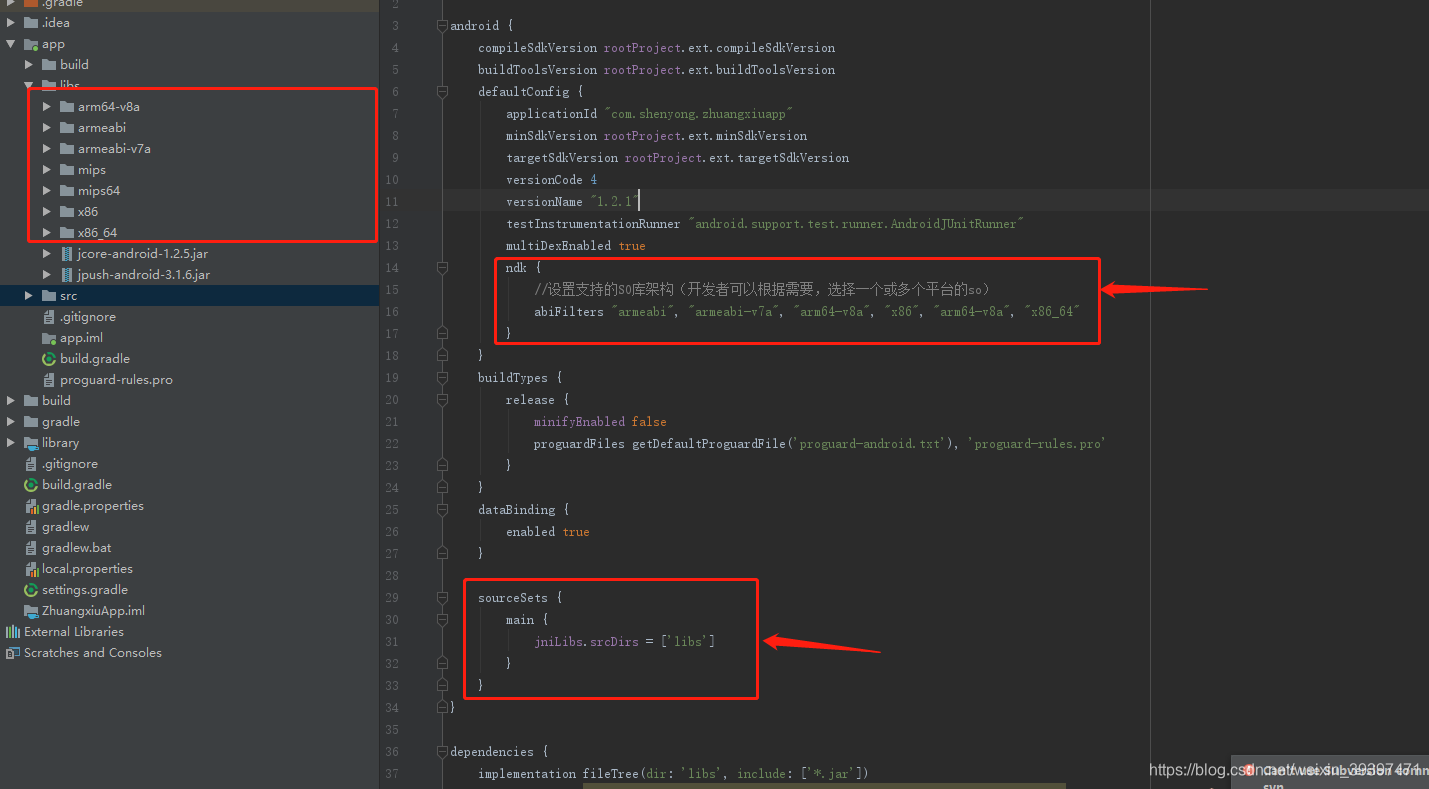The width and height of the screenshot is (1429, 789).
Task: Expand the armeabi folder arrow
Action: click(47, 127)
